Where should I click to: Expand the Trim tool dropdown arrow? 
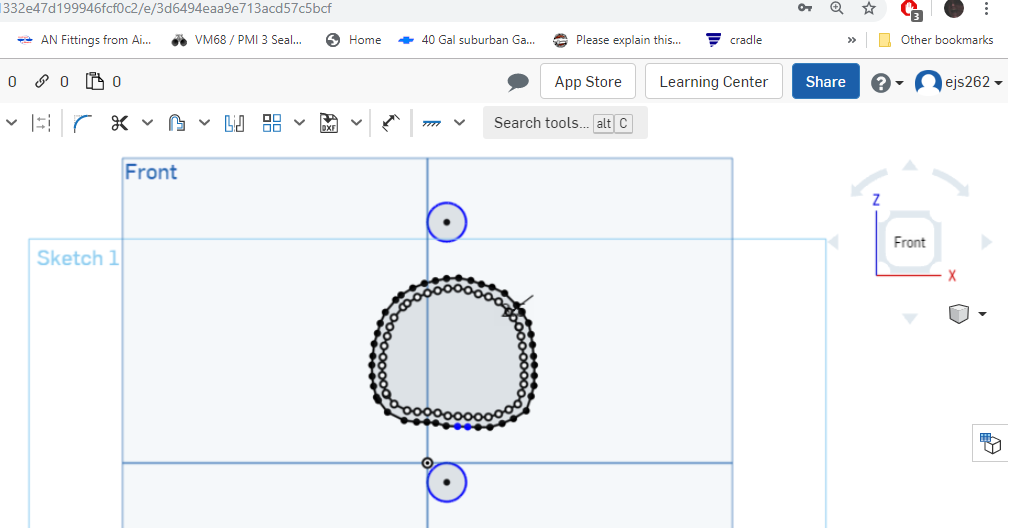point(147,123)
